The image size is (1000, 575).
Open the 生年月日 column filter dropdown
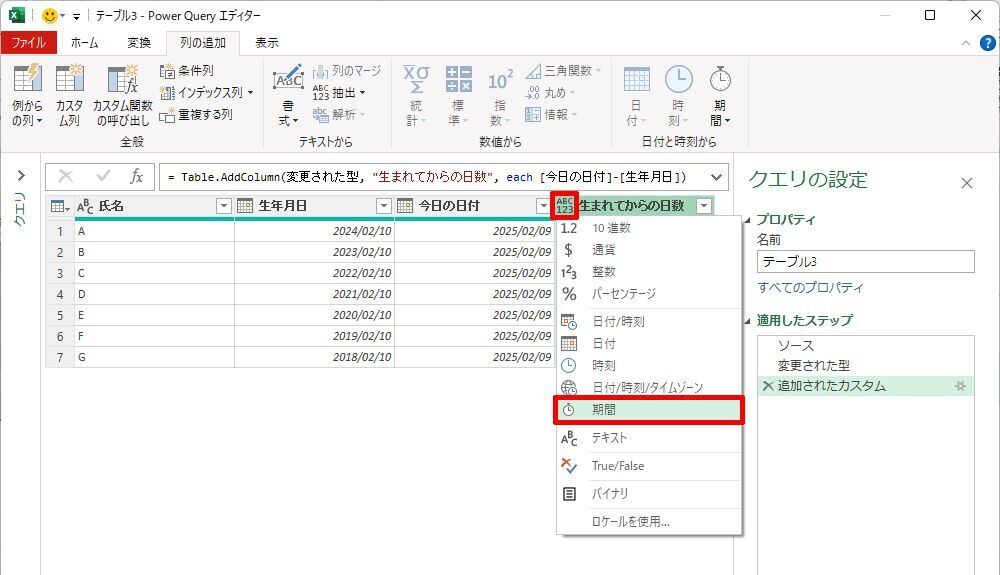[x=383, y=206]
